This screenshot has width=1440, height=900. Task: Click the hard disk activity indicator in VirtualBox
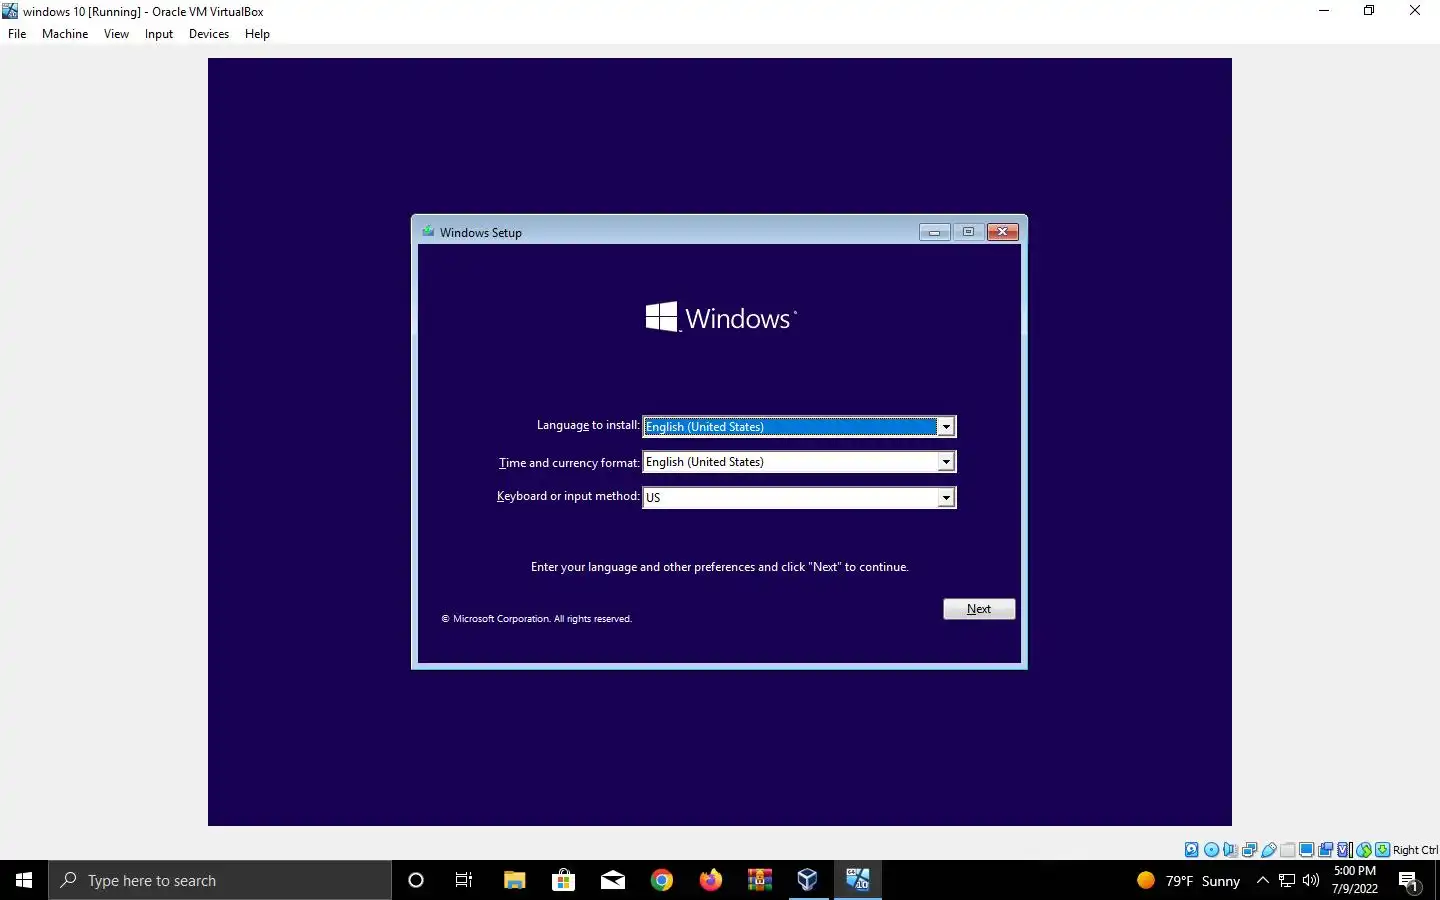[1191, 850]
